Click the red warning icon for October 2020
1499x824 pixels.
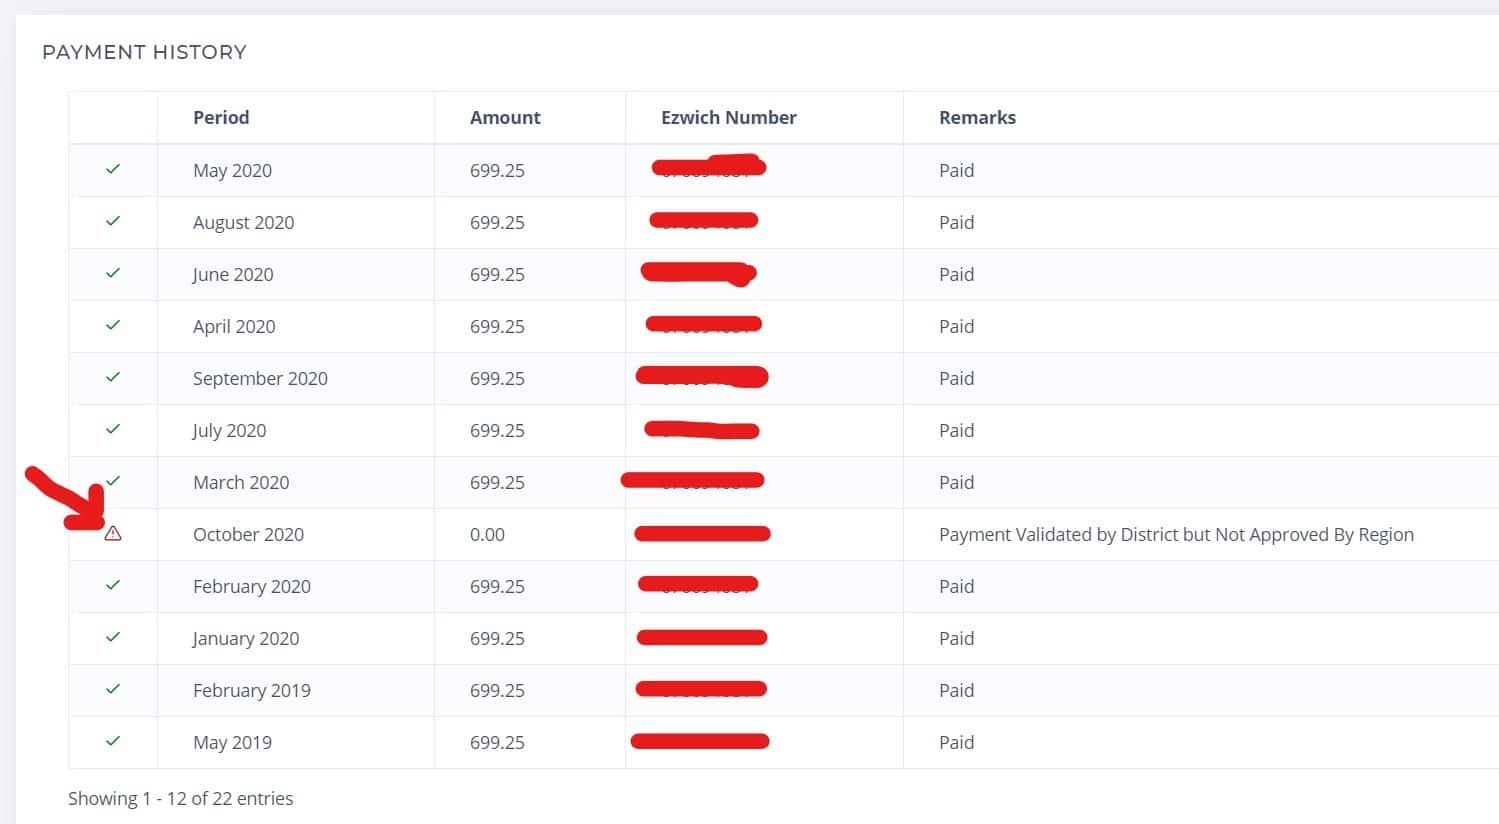pyautogui.click(x=113, y=534)
